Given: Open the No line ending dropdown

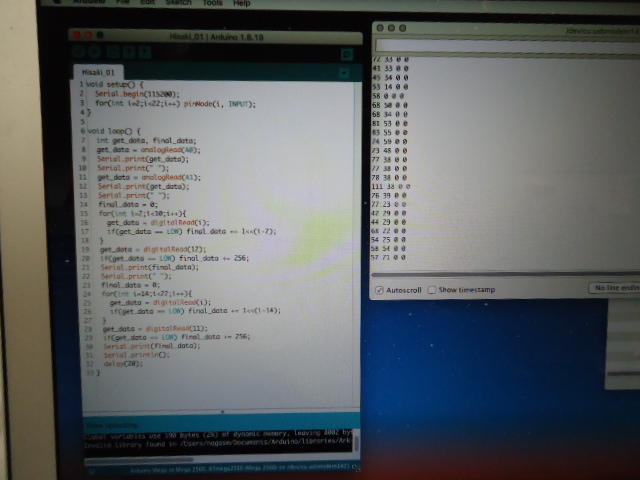Looking at the screenshot, I should coord(615,288).
